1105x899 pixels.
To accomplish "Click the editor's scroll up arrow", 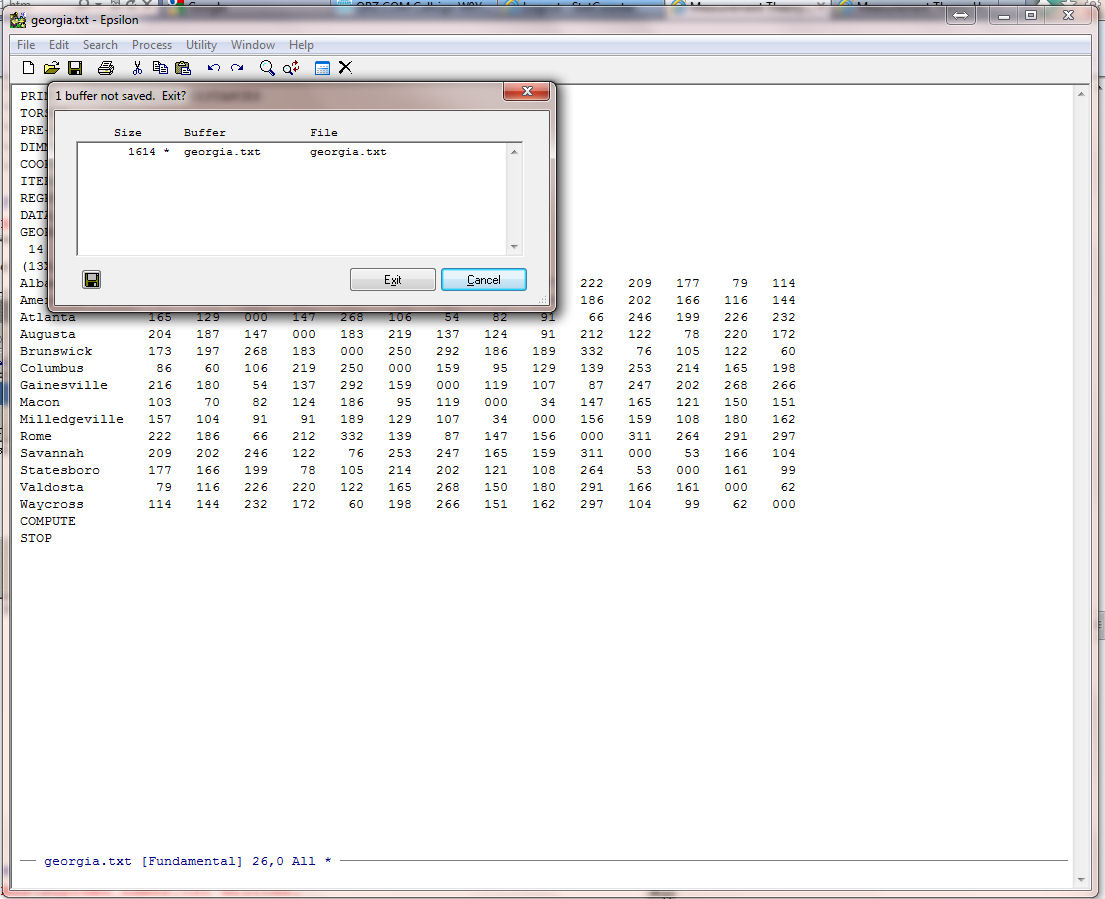I will pos(1081,94).
